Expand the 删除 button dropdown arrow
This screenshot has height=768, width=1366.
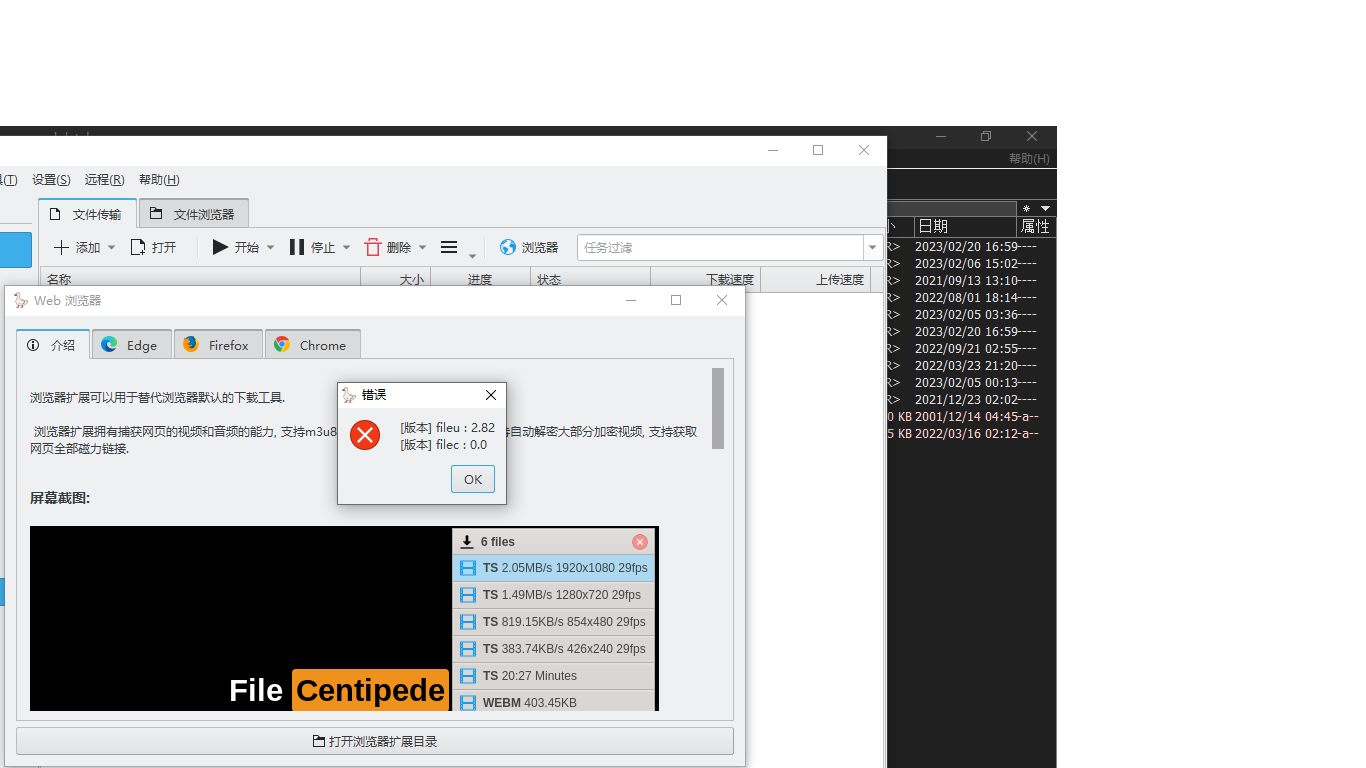tap(421, 247)
